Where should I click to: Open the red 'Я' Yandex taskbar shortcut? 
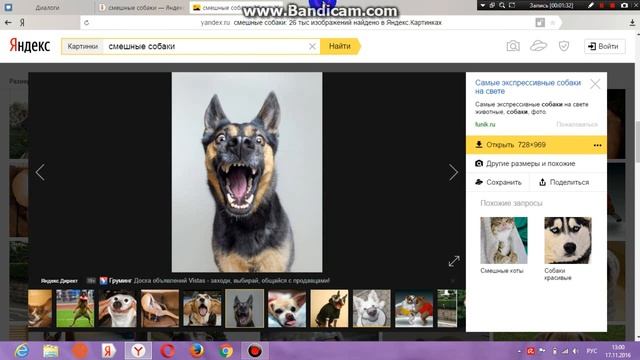(109, 351)
